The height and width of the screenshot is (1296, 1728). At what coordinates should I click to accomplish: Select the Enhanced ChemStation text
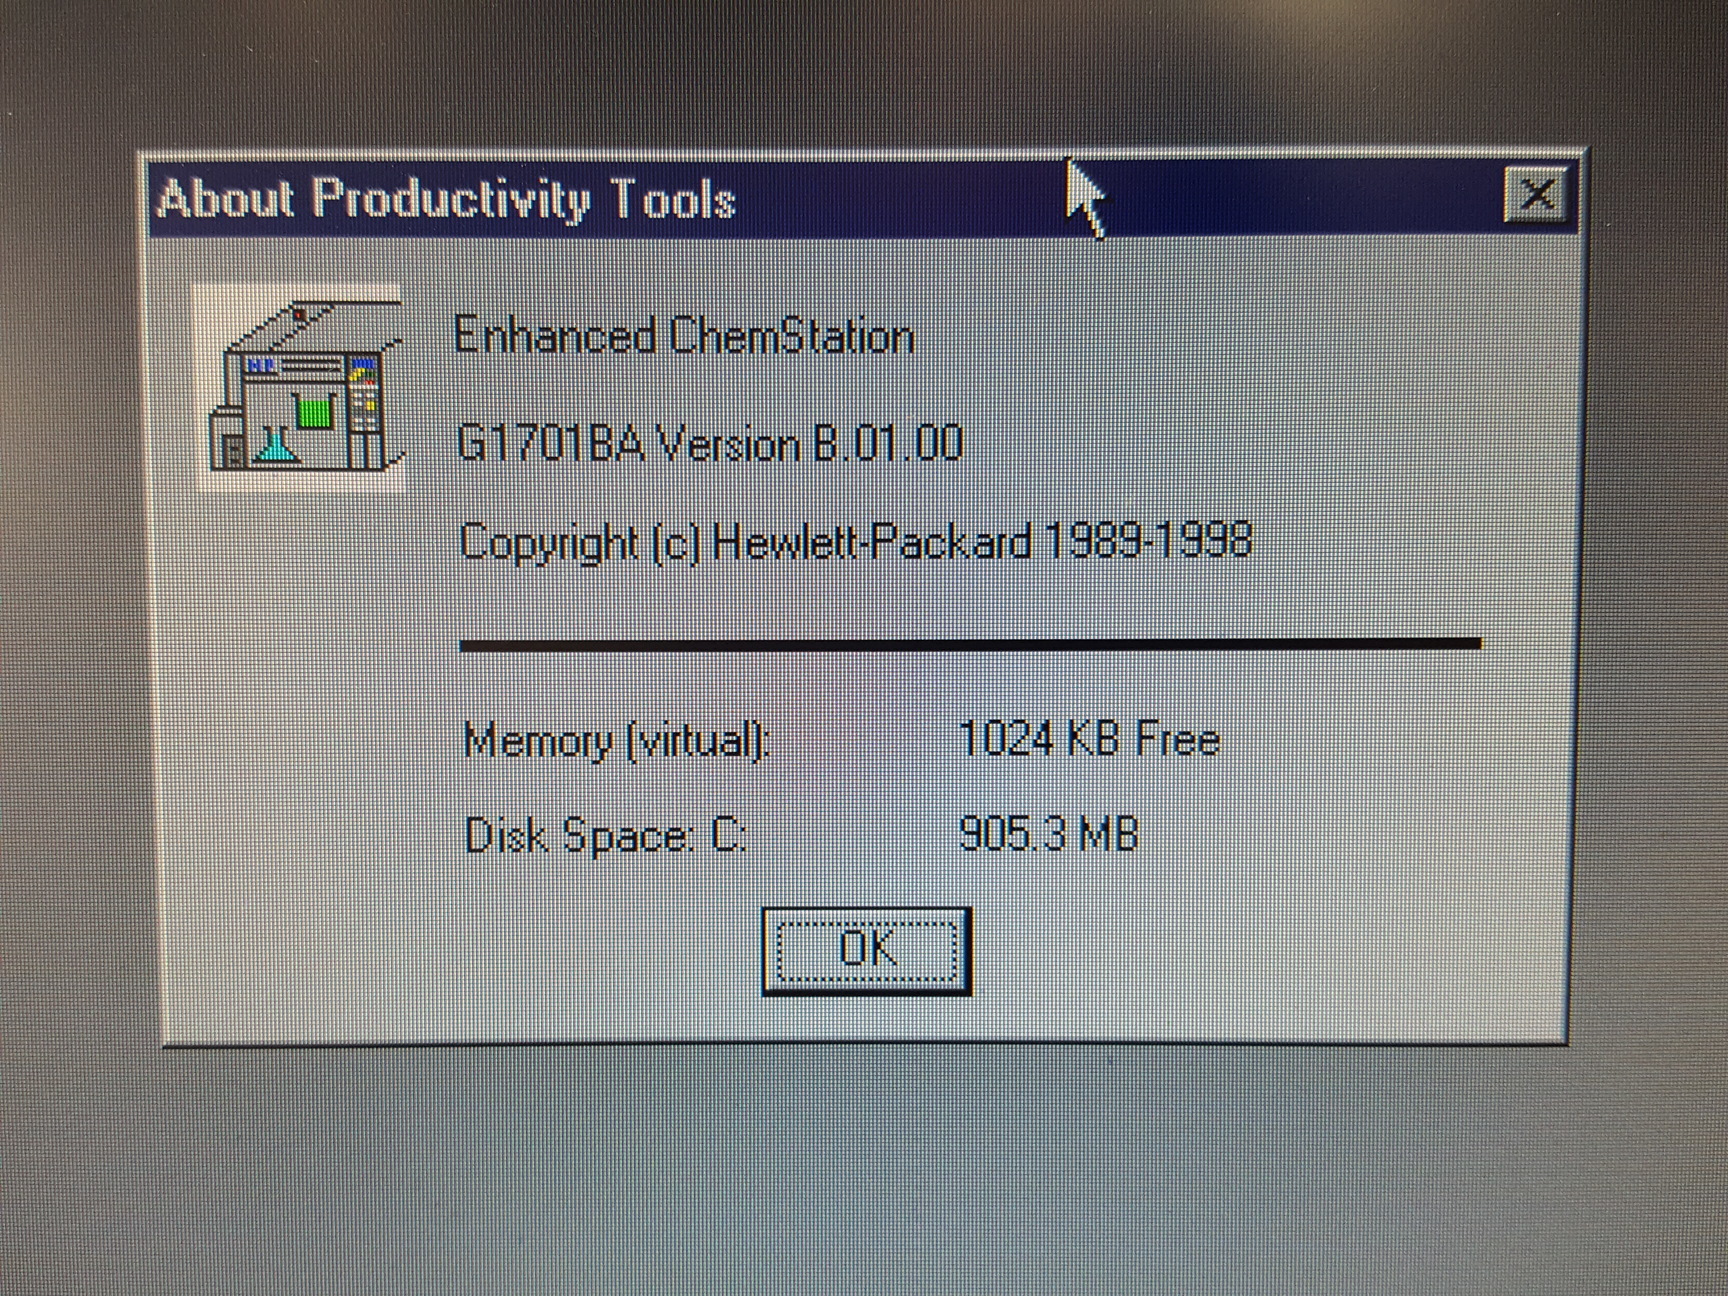pos(684,336)
